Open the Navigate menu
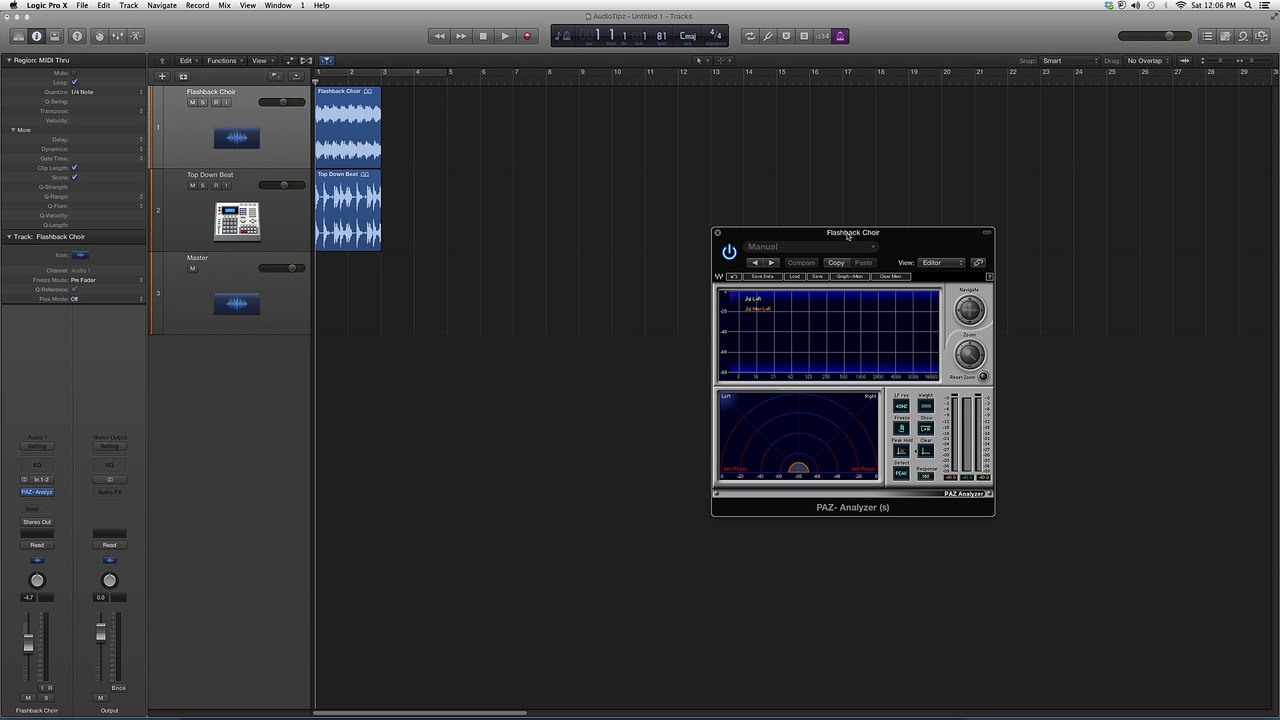 162,5
